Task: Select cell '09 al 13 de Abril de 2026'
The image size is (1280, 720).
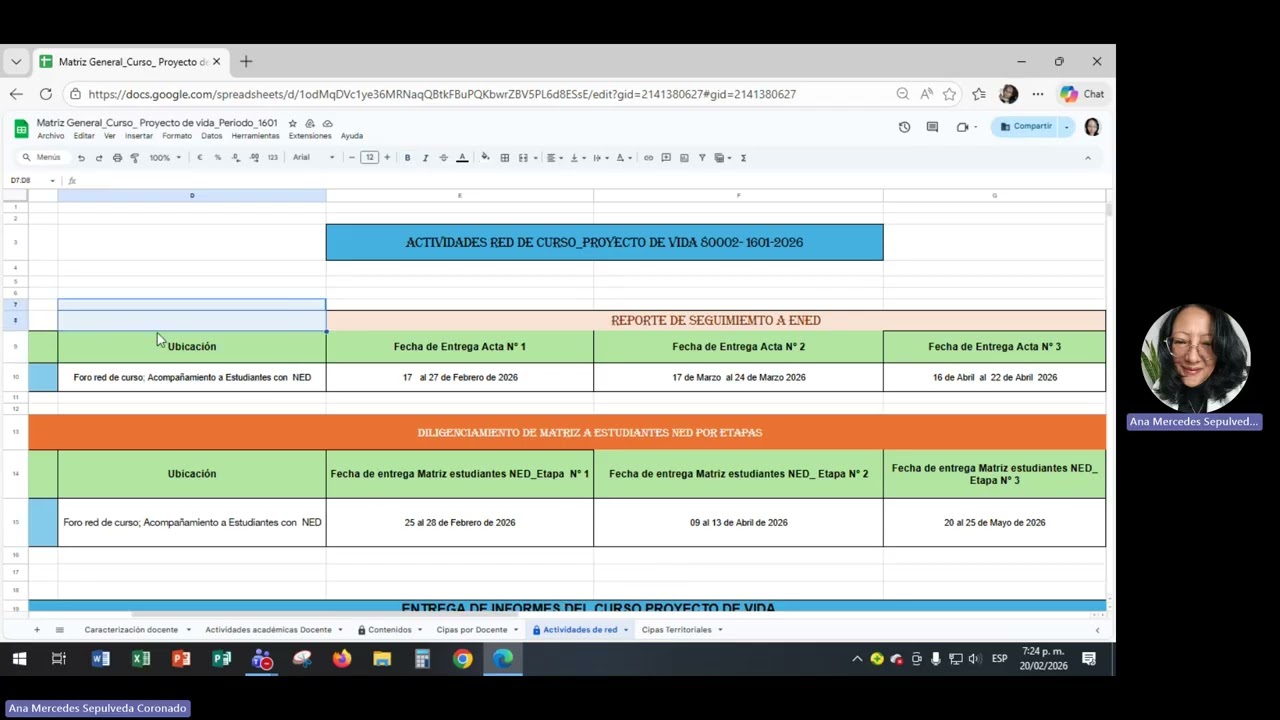Action: click(739, 523)
